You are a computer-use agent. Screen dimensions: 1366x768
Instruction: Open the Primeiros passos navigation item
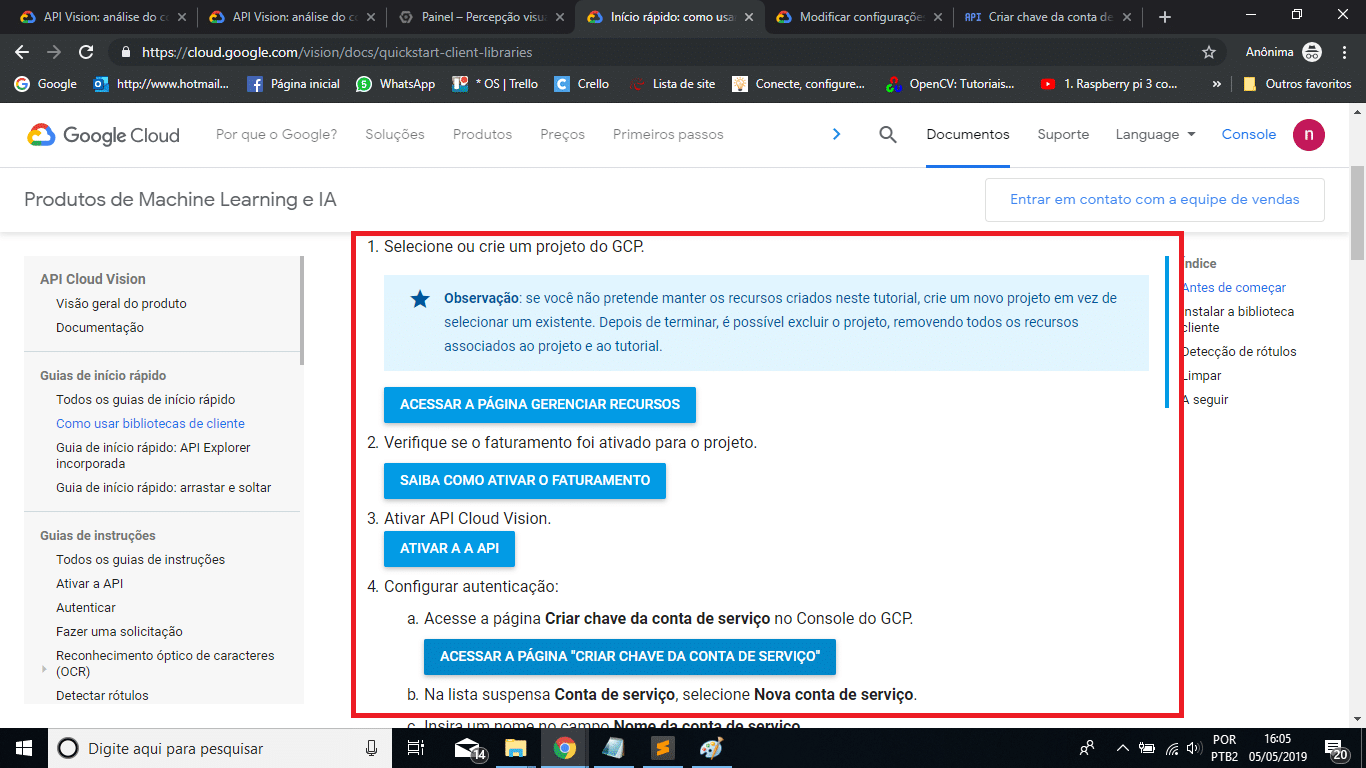tap(668, 134)
